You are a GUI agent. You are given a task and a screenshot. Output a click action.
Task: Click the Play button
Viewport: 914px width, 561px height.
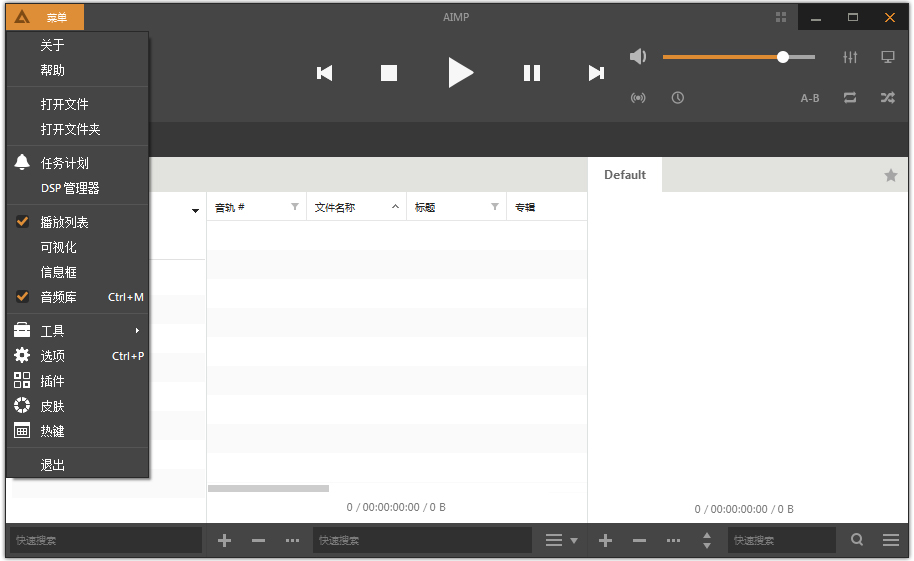click(x=460, y=72)
